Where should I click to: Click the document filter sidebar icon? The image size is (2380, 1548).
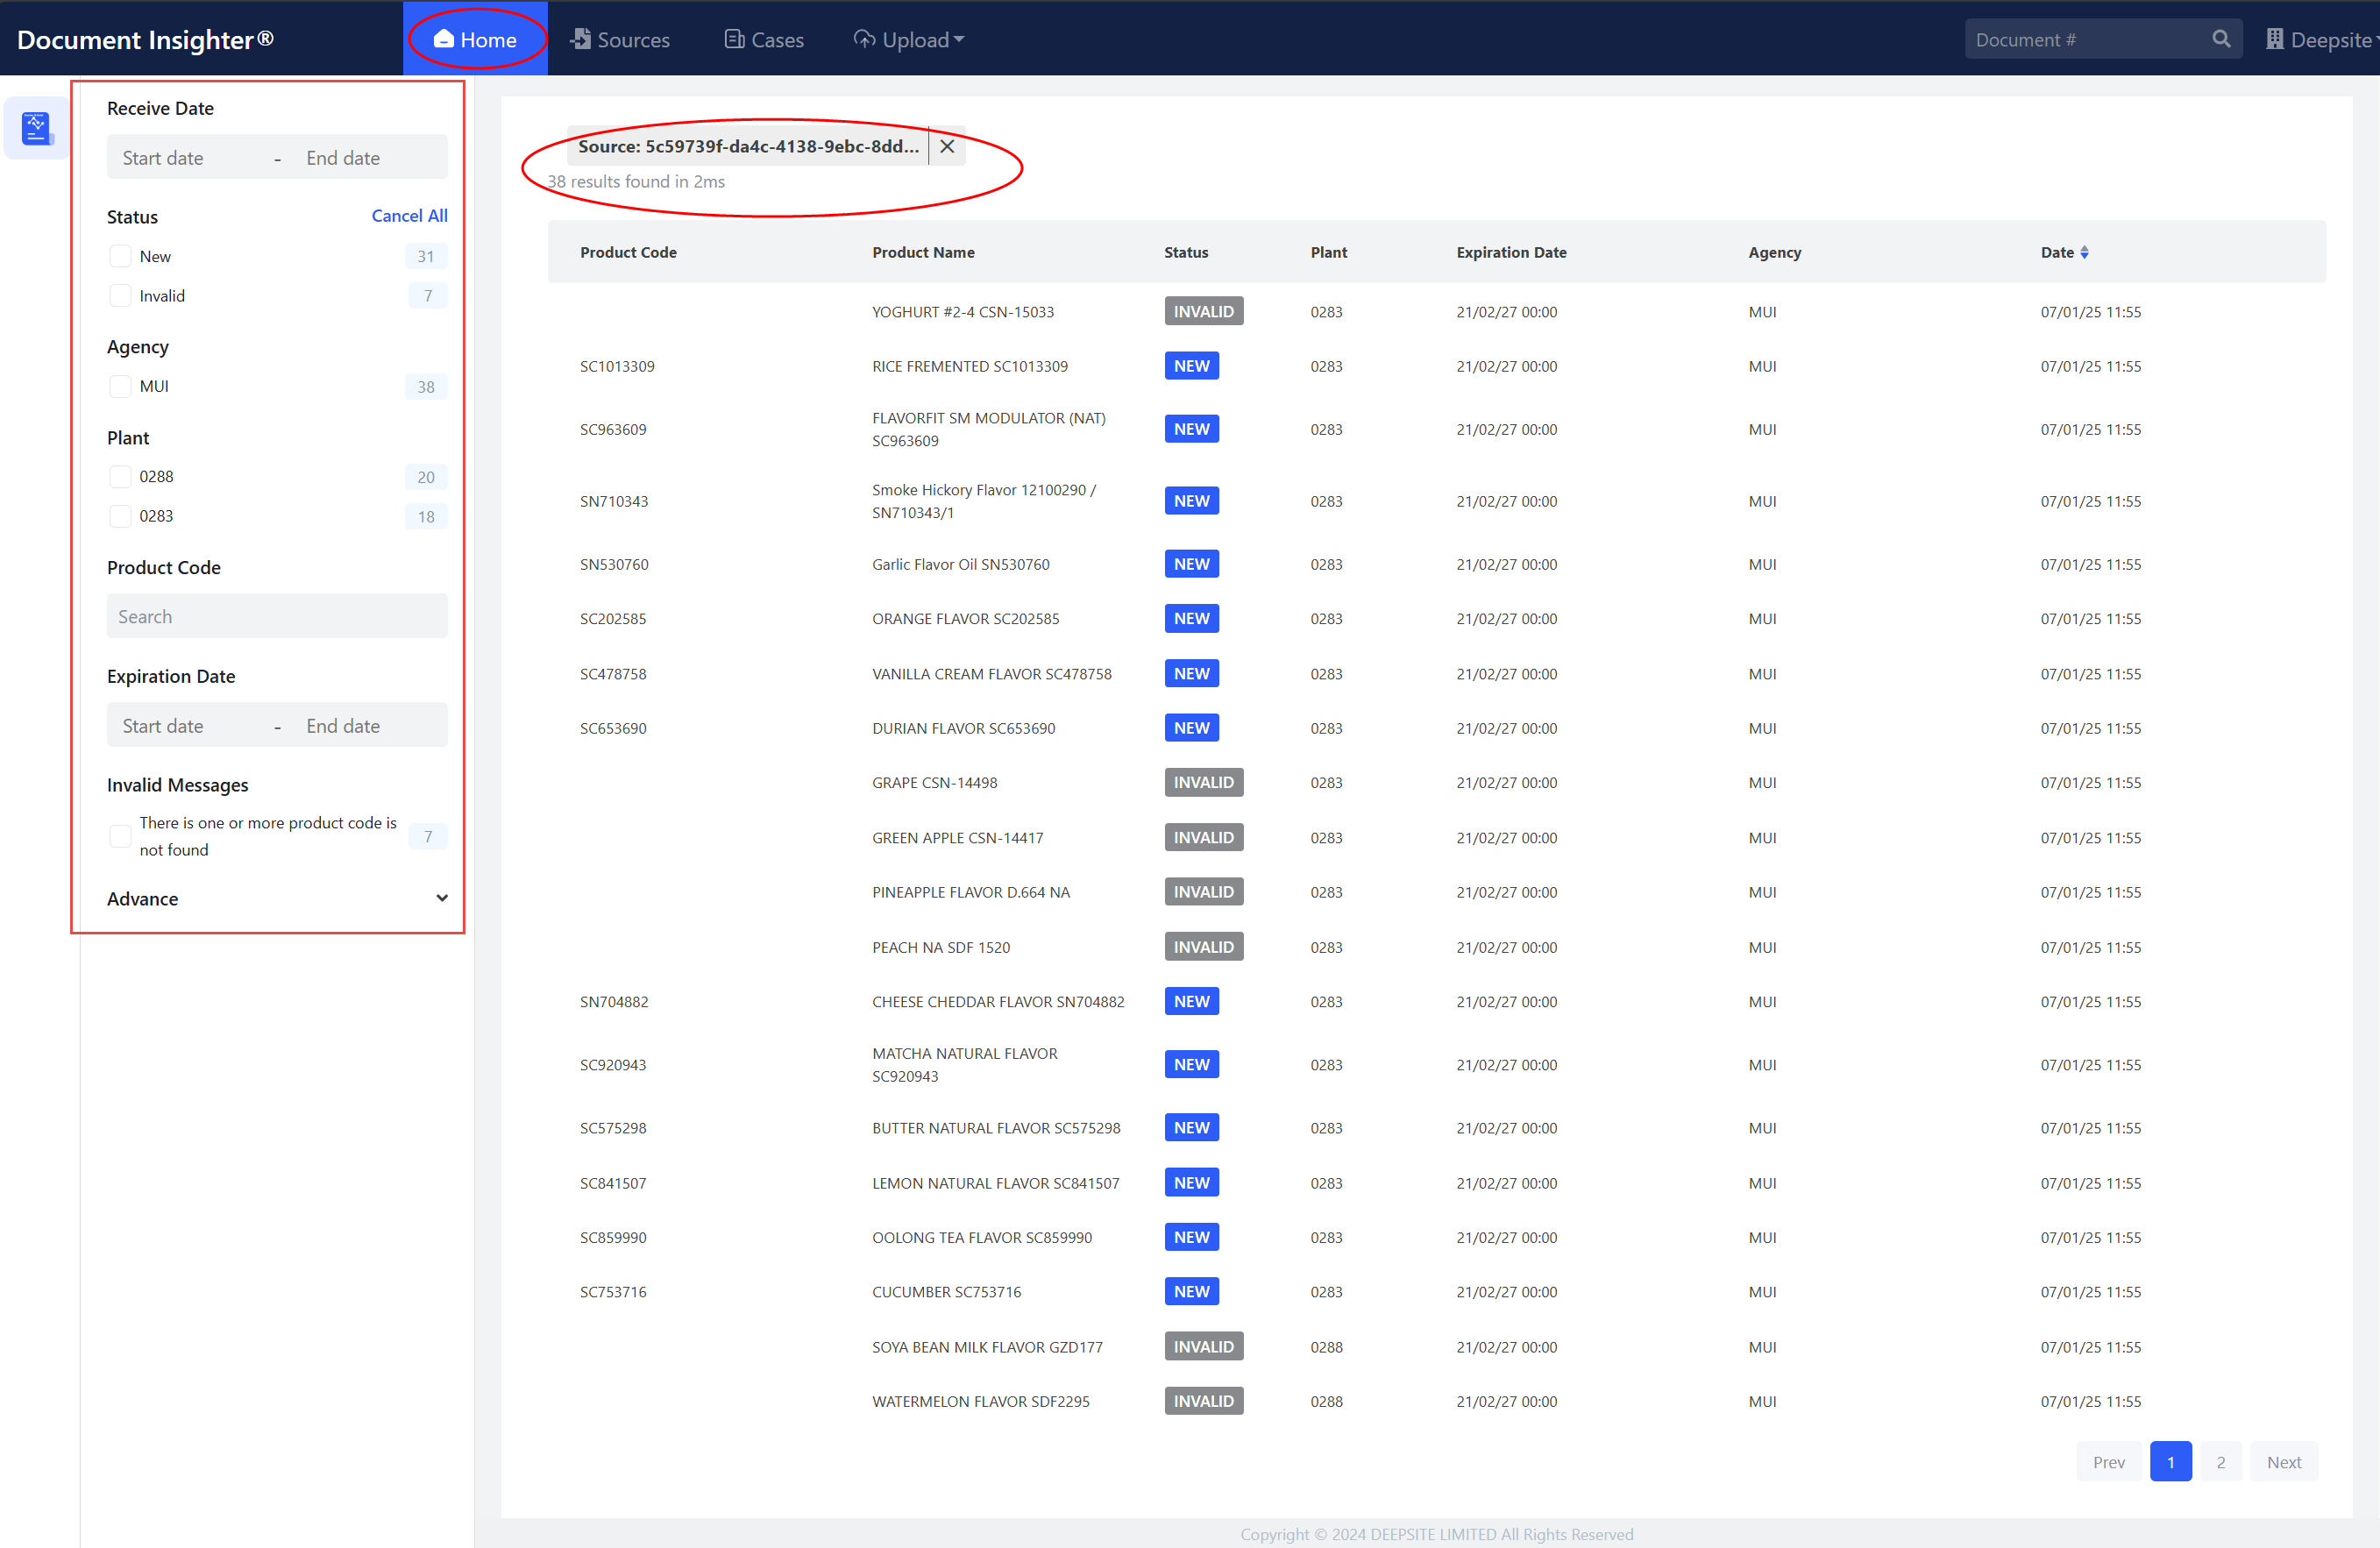click(36, 128)
